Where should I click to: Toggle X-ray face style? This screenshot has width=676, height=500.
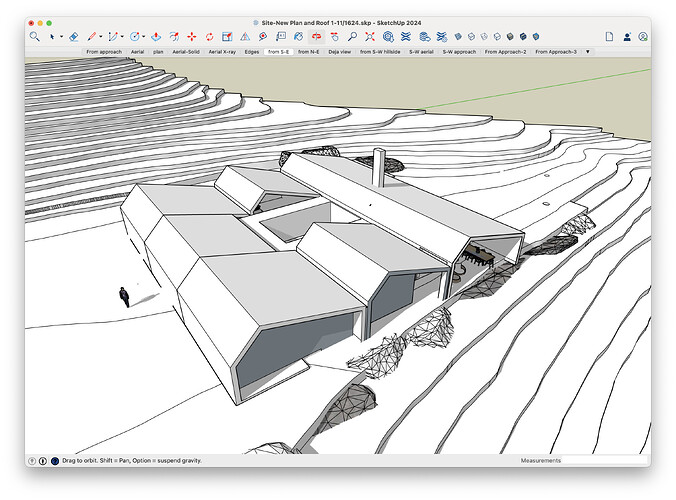coord(458,37)
